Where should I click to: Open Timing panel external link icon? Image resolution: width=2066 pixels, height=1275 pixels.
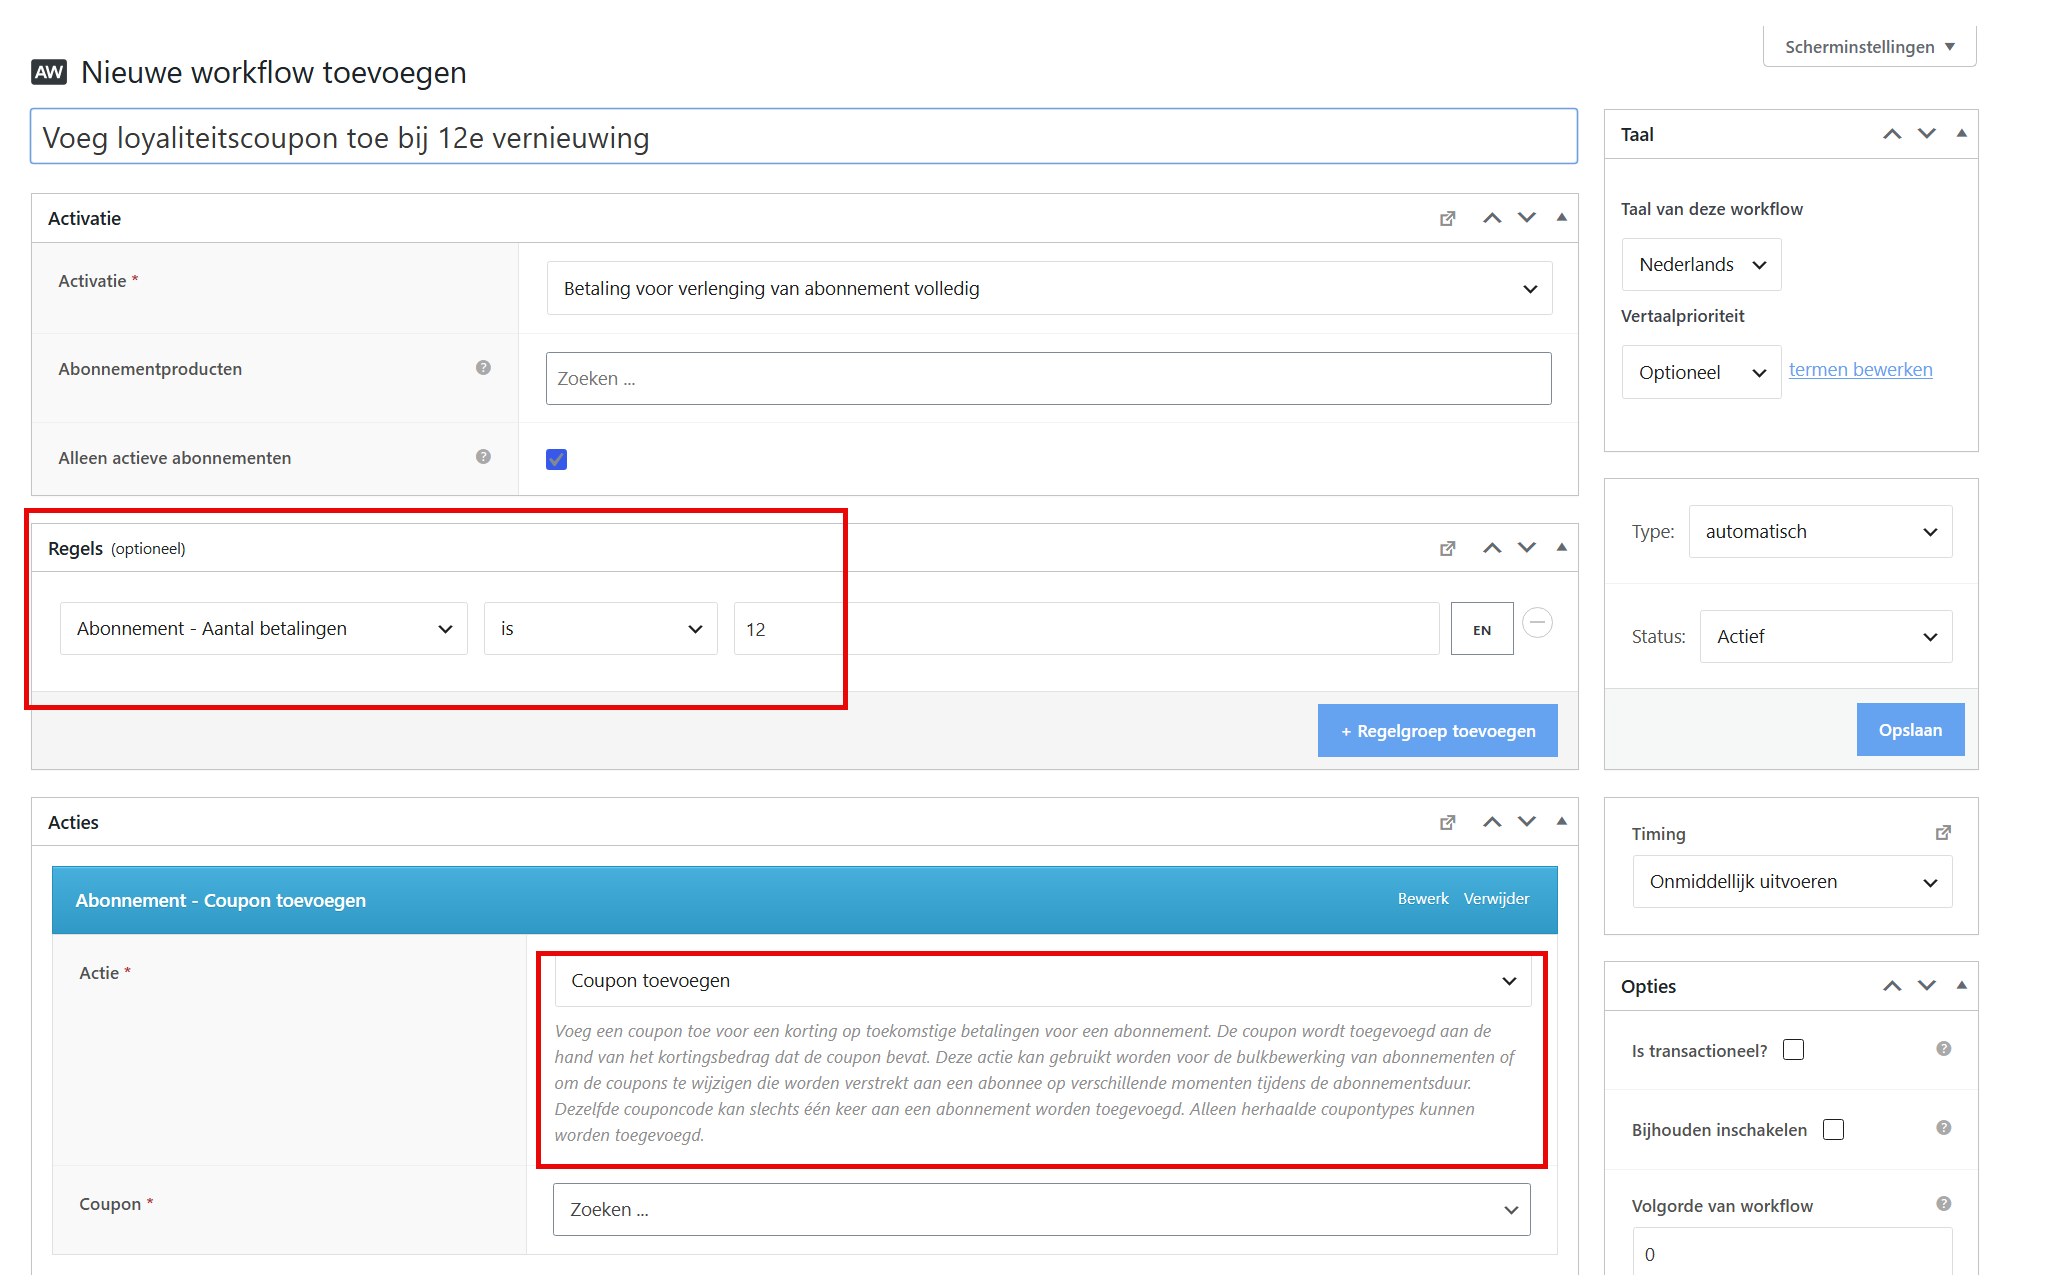point(1943,833)
